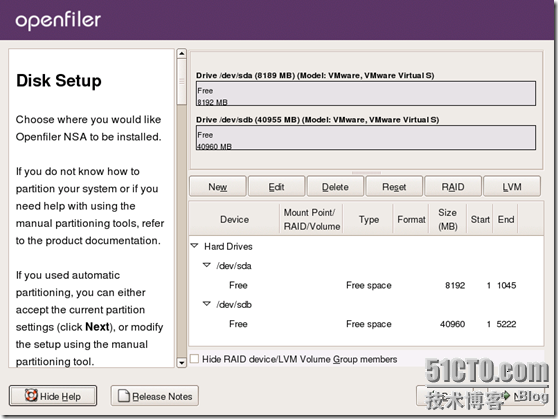
Task: Click the help panel scroll down arrow
Action: (181, 362)
